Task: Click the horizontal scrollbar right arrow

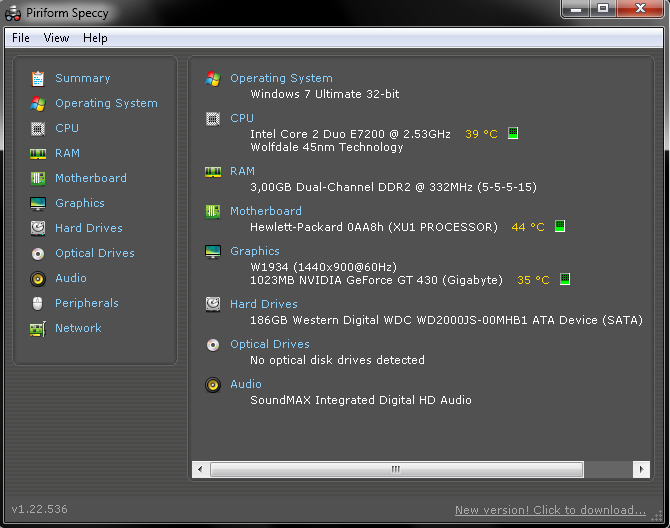Action: click(x=641, y=469)
